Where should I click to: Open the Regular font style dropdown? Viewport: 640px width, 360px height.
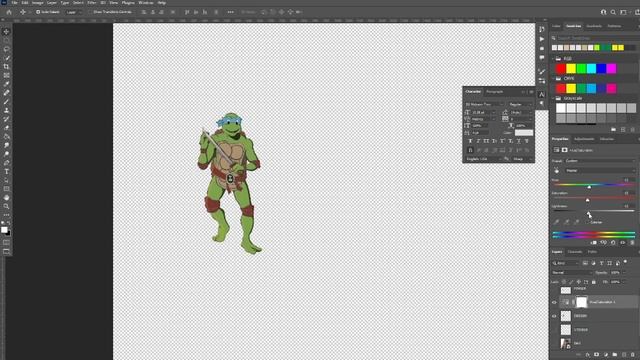521,104
